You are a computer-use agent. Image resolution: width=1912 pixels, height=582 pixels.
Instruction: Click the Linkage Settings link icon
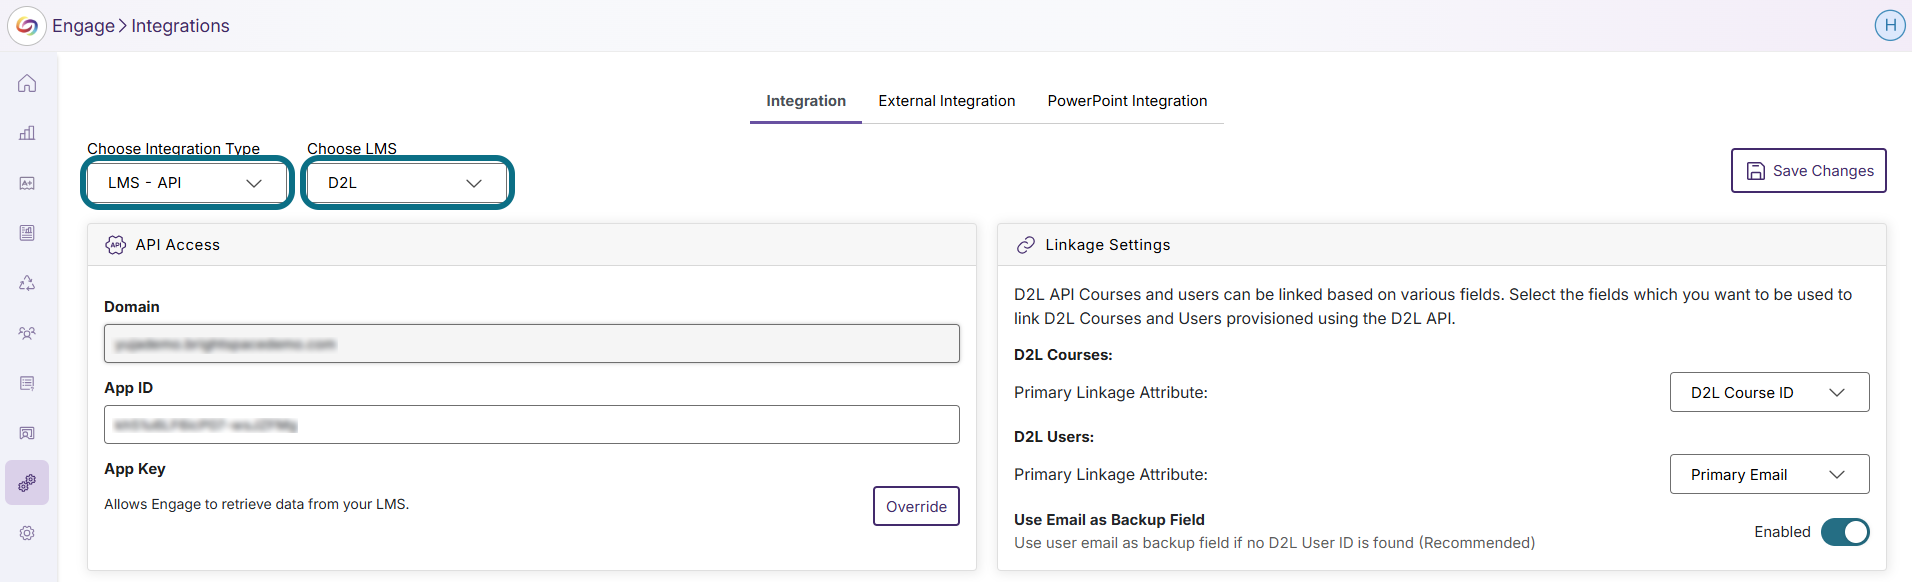[x=1026, y=245]
